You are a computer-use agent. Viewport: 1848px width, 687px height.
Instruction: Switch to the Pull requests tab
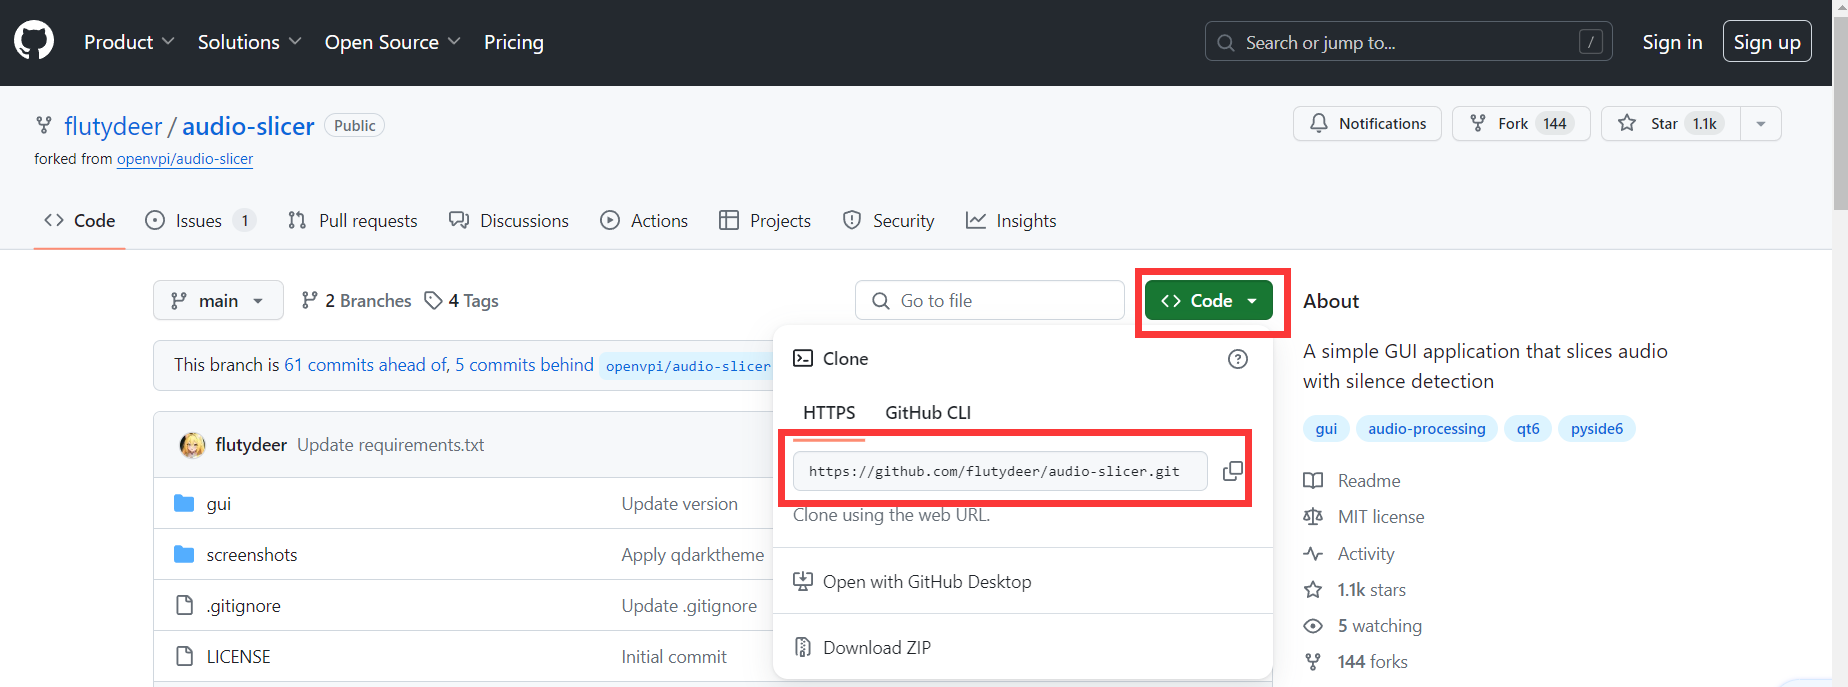coord(352,221)
